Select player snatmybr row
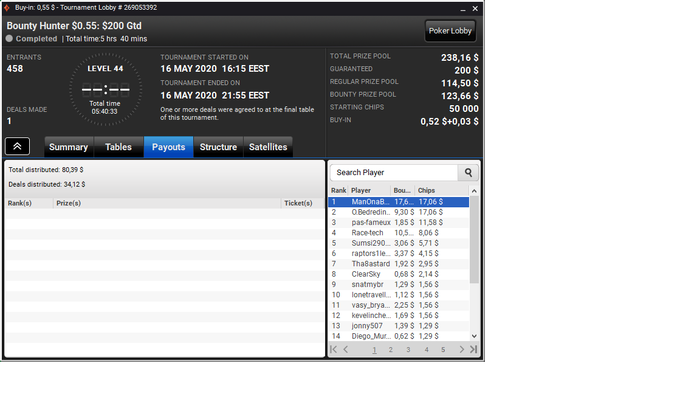Screen dimensions: 700x394 click(x=399, y=284)
